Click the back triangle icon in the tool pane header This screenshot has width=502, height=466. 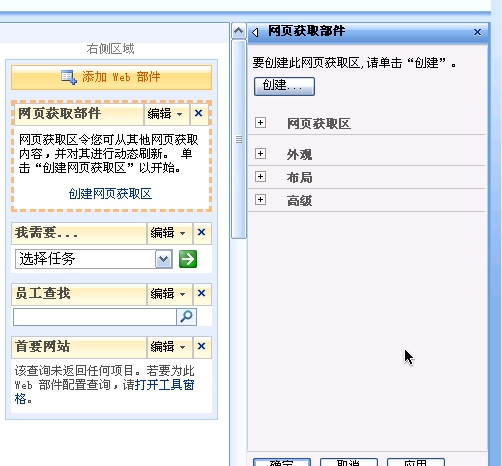256,32
